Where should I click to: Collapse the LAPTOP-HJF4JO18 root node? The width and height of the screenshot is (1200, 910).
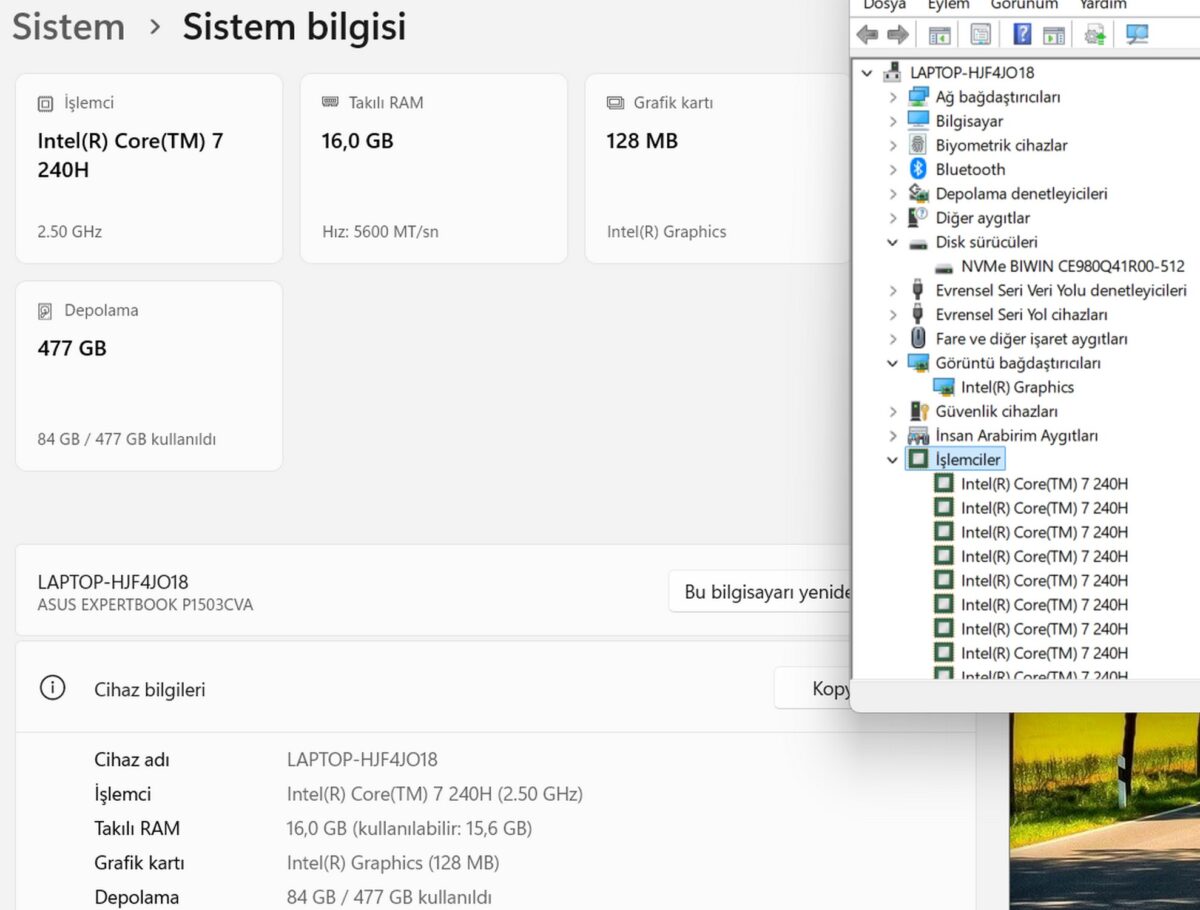(866, 73)
